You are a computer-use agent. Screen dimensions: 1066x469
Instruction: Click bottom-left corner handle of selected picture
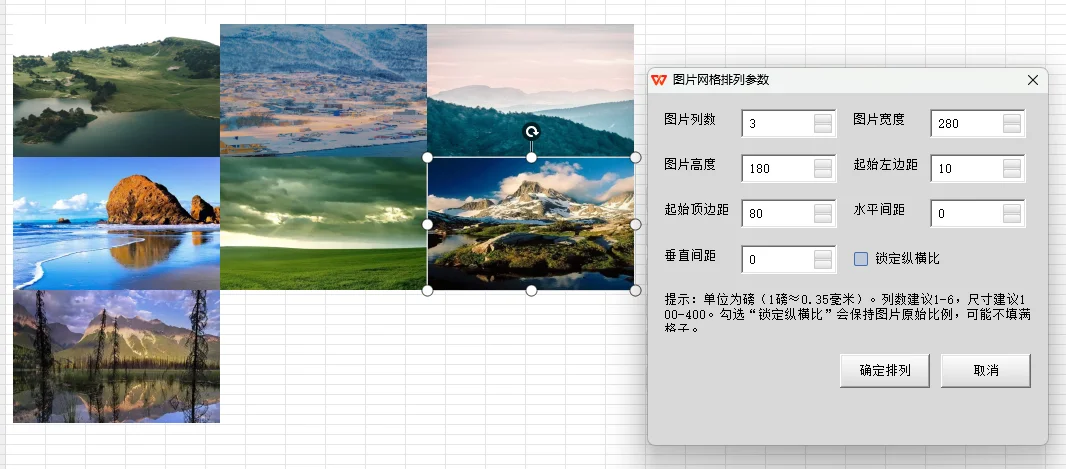tap(428, 290)
